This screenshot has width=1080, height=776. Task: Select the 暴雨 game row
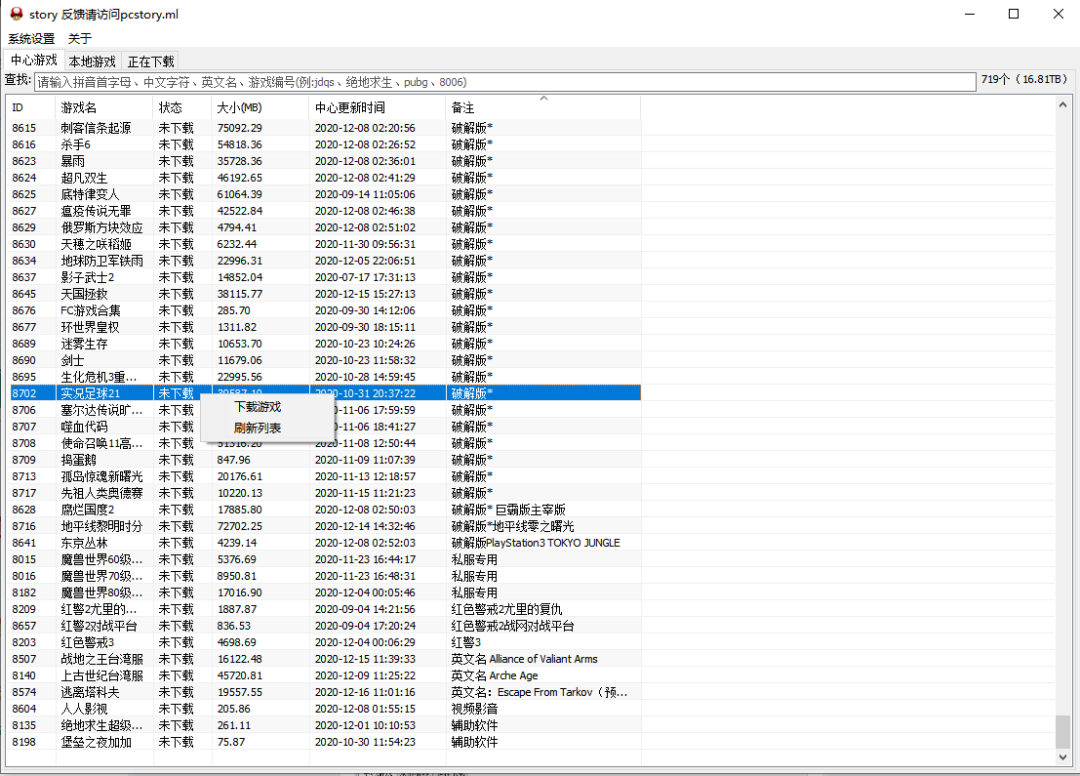click(x=324, y=160)
